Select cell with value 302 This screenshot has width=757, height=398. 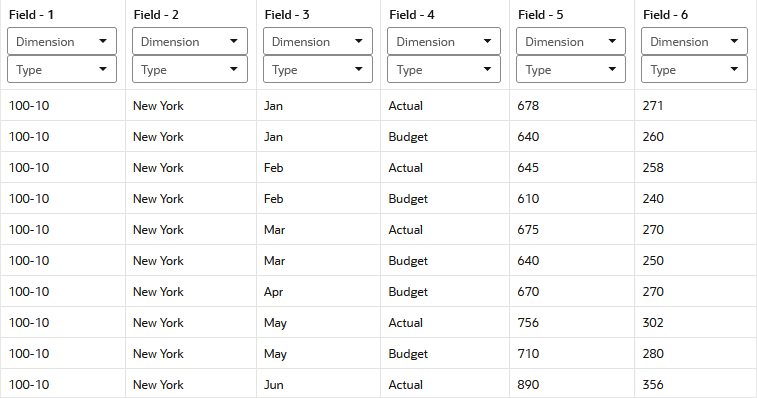tap(695, 323)
